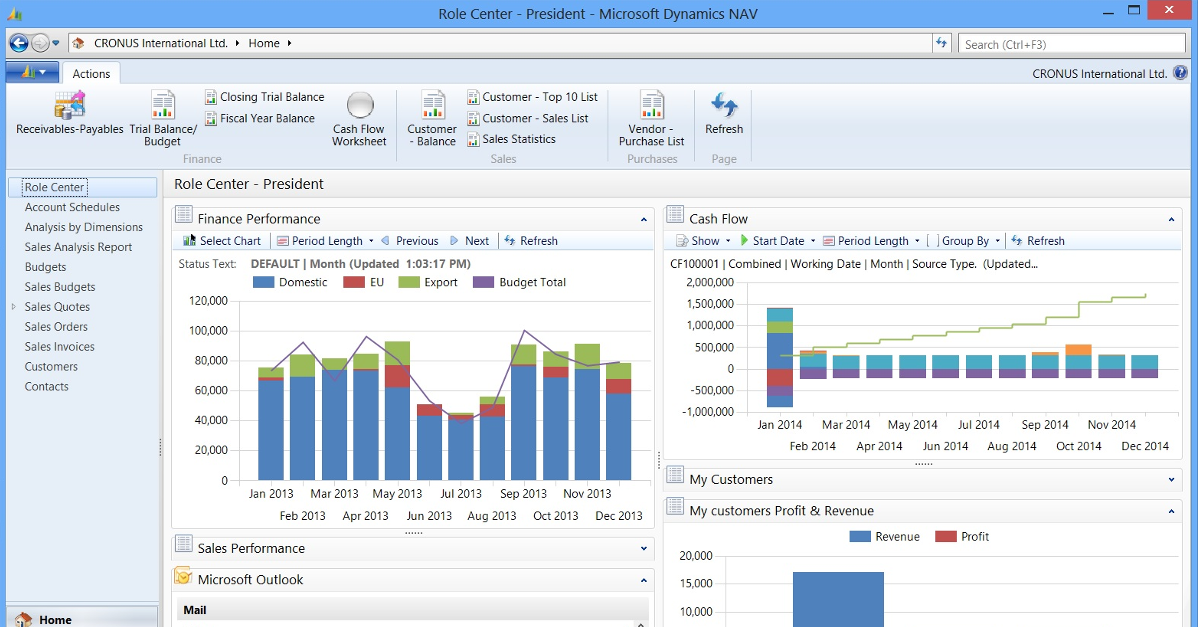This screenshot has height=627, width=1198.
Task: Click inside the Search field
Action: point(1072,43)
